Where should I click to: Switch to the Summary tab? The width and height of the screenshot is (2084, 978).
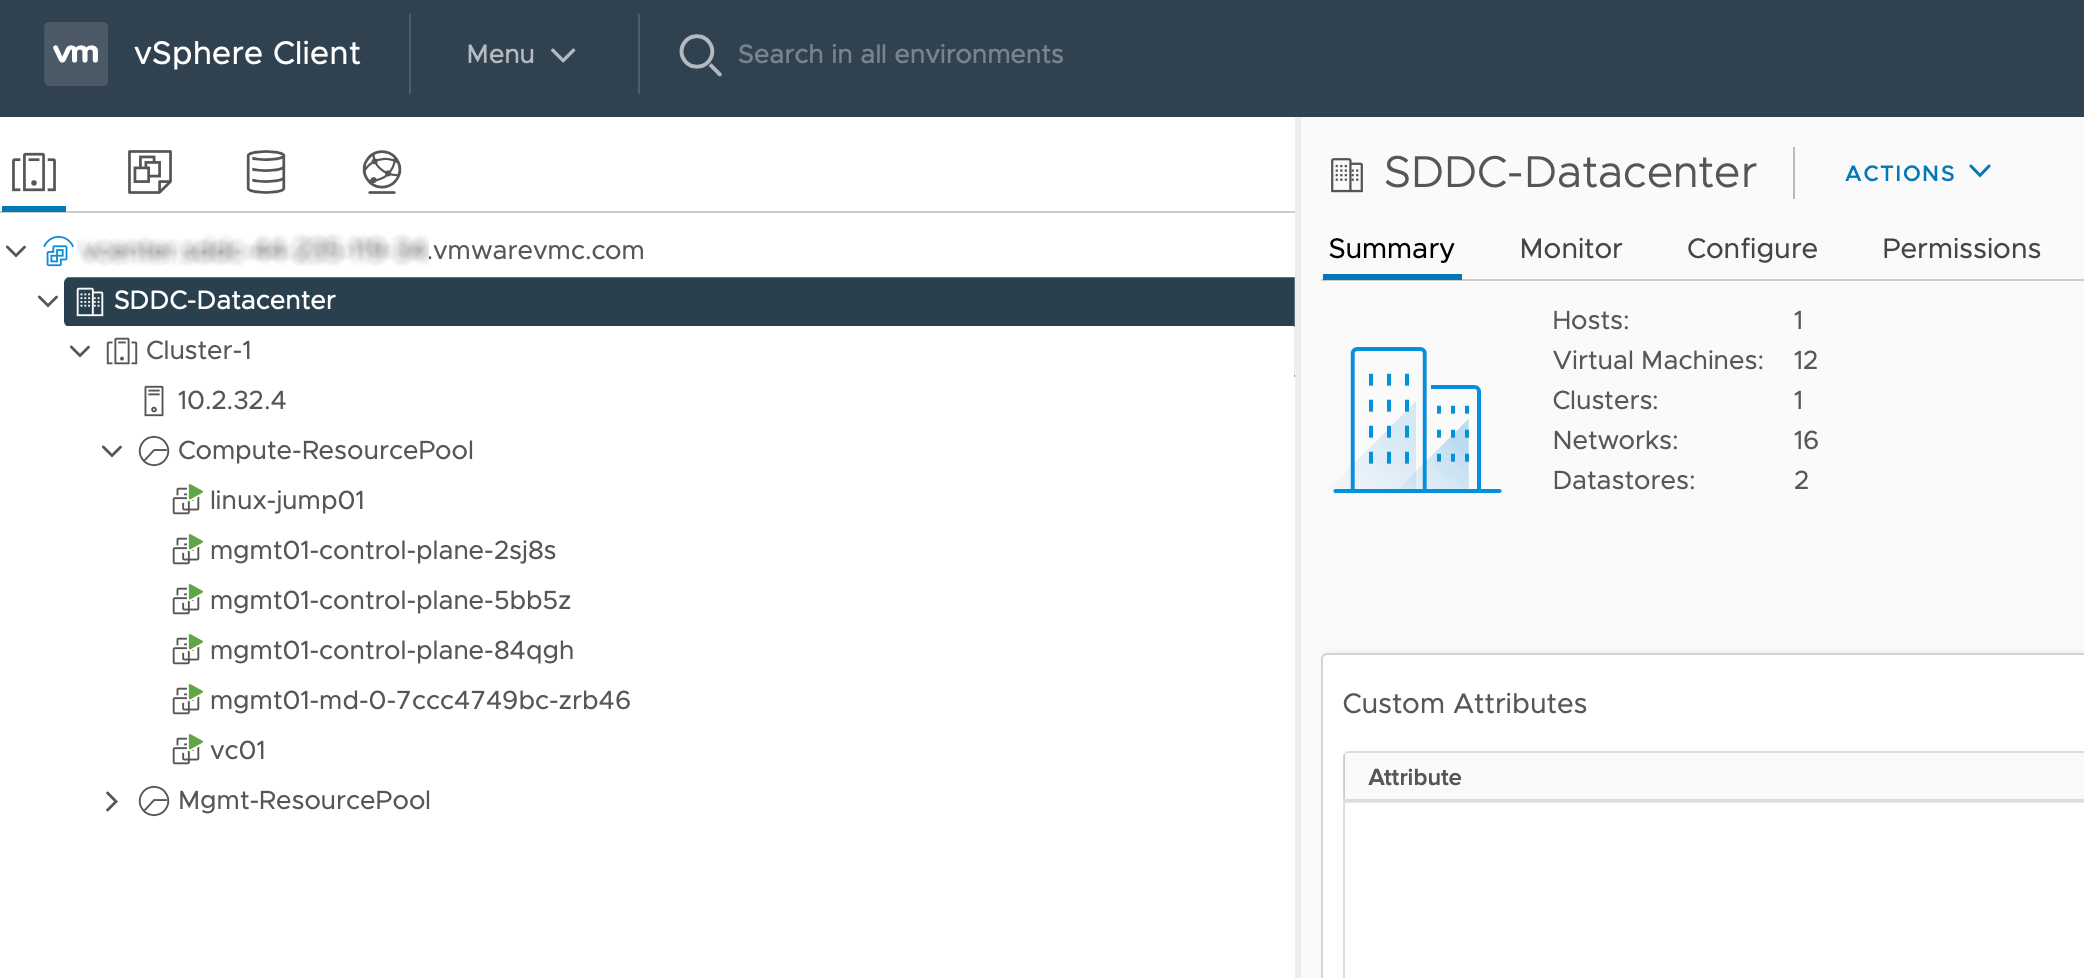(1391, 248)
